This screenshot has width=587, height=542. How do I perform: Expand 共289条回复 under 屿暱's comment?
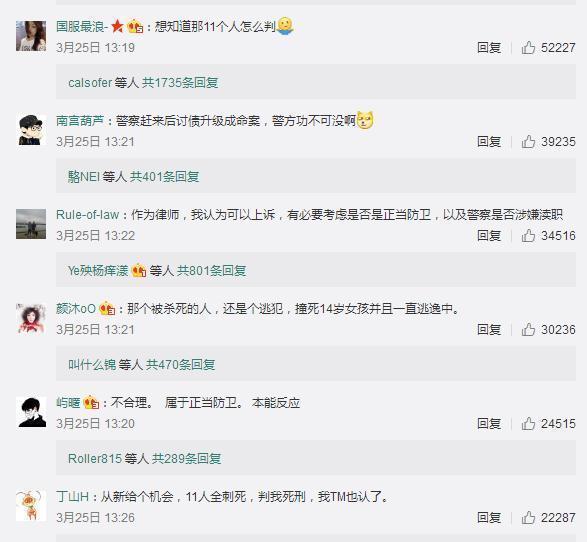tap(186, 458)
